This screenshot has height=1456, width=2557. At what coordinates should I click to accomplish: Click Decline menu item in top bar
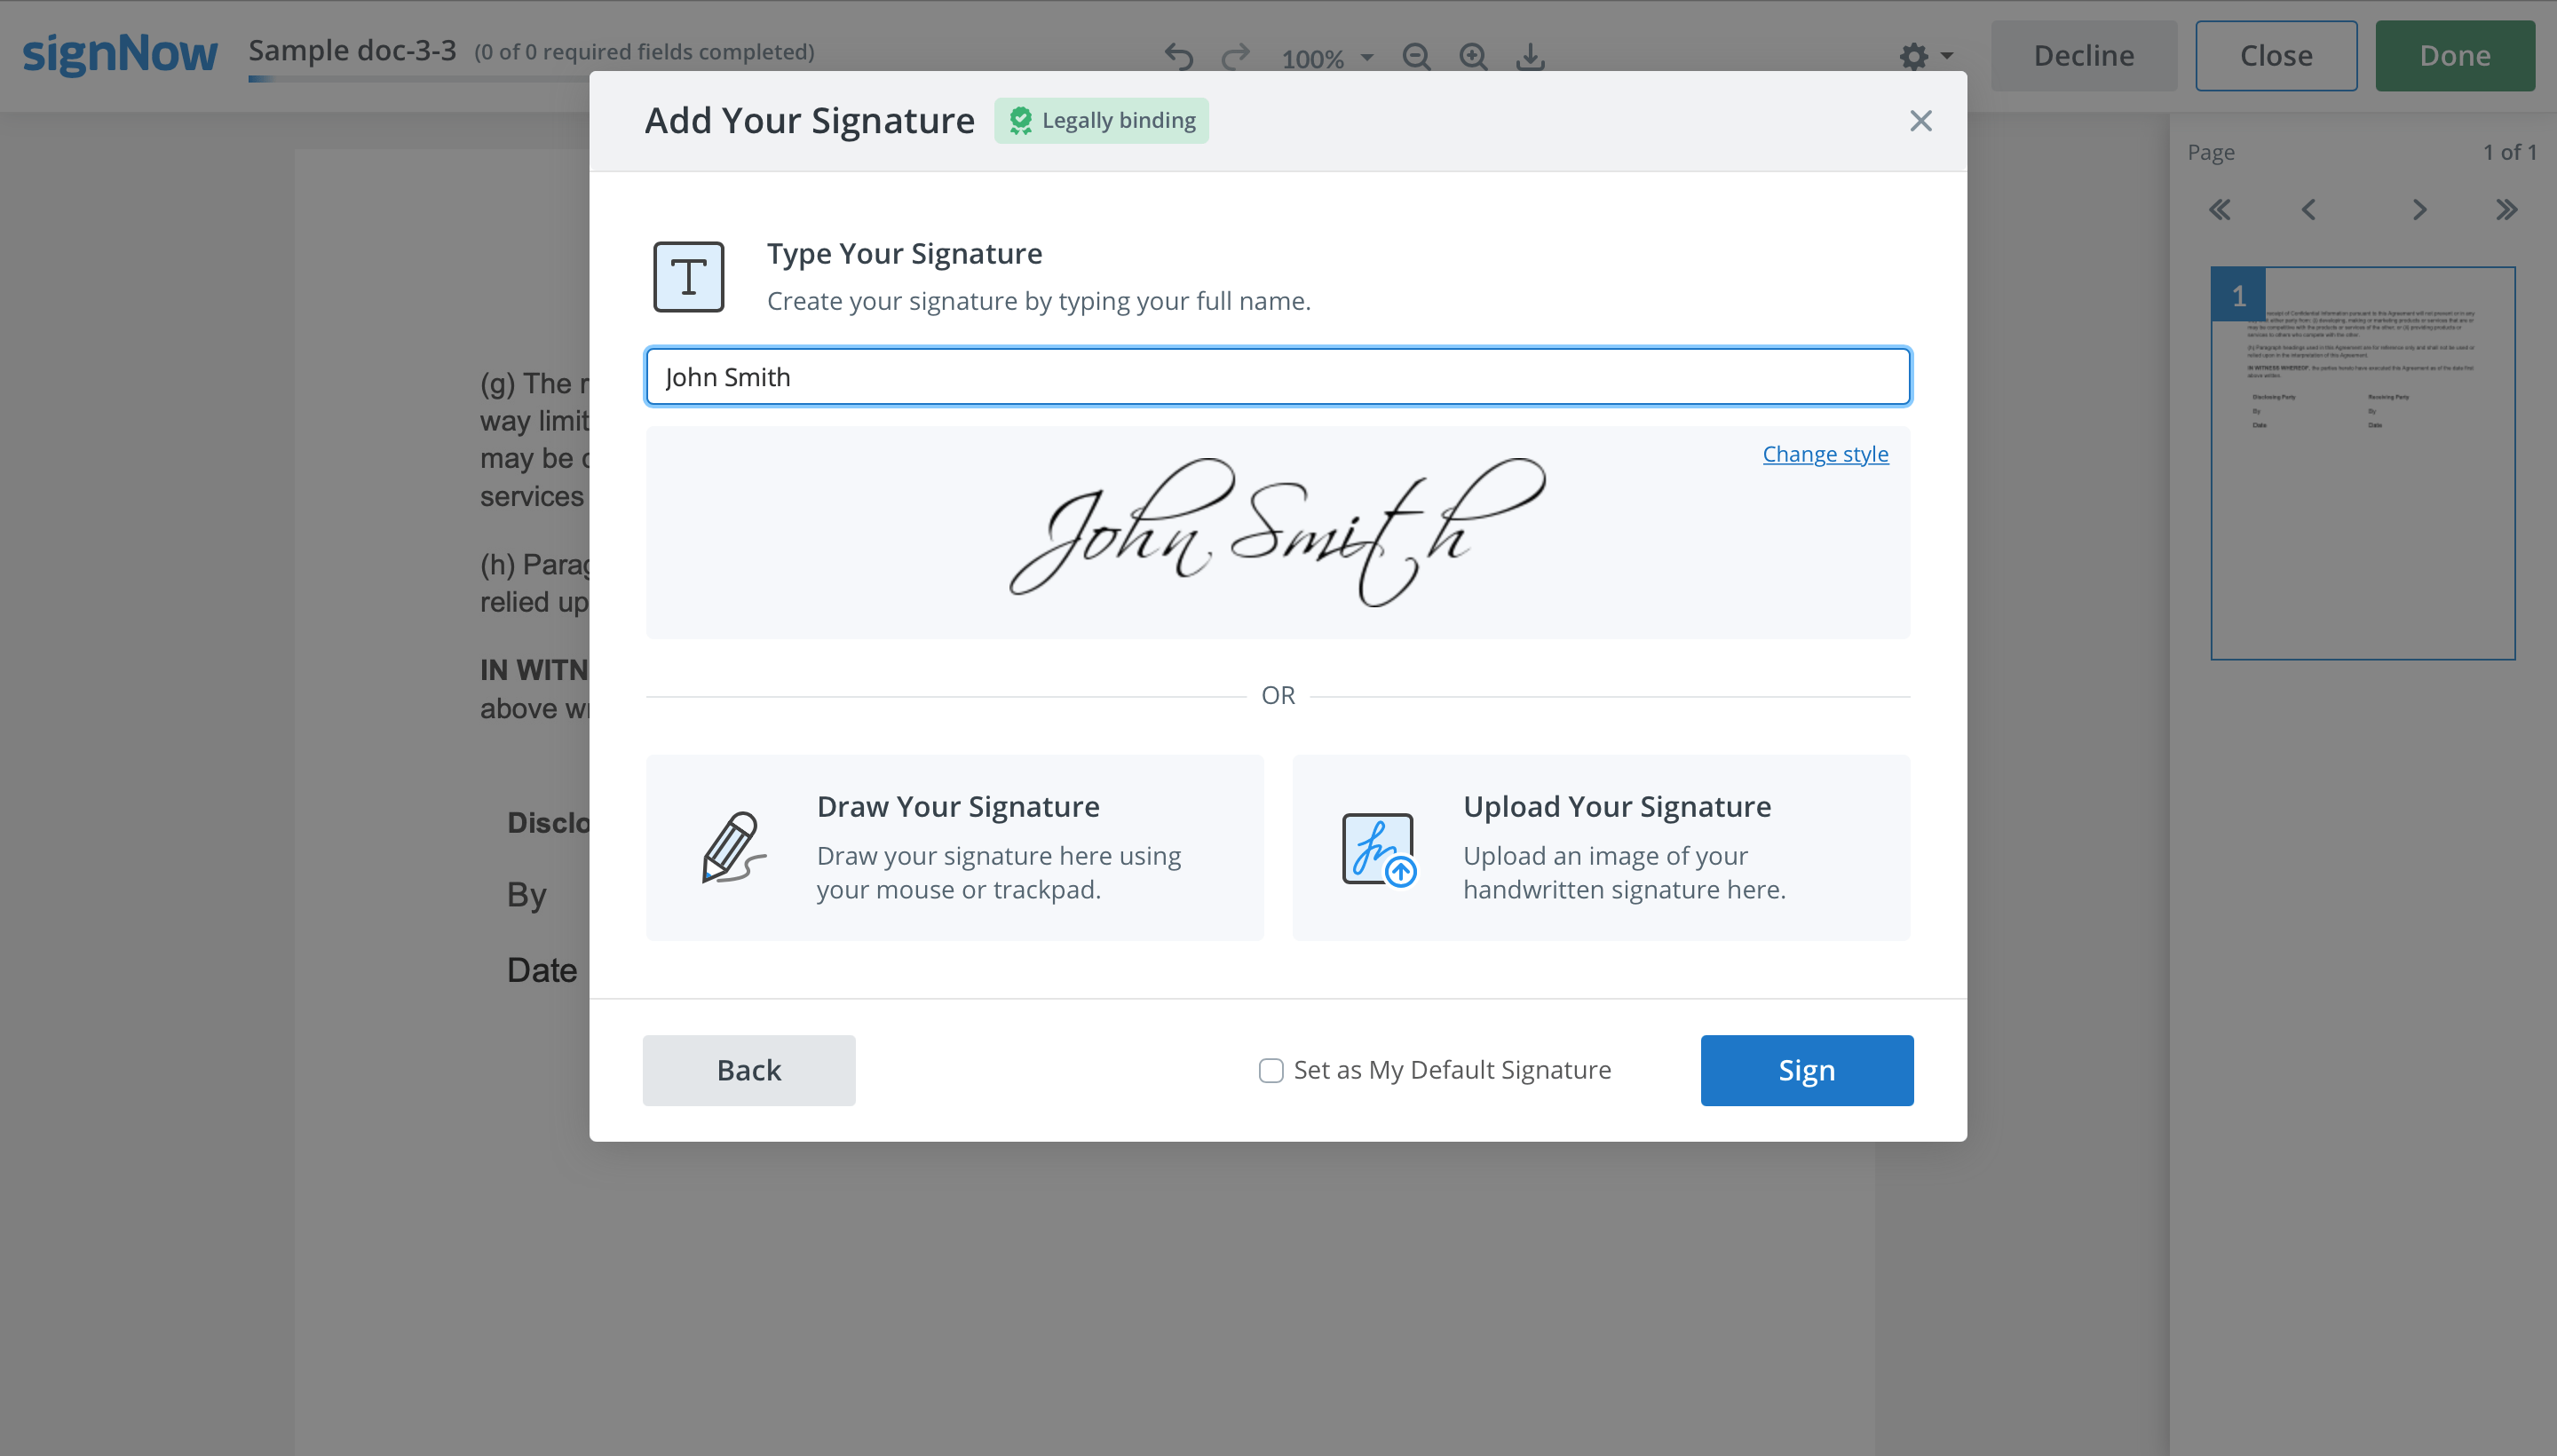coord(2081,56)
